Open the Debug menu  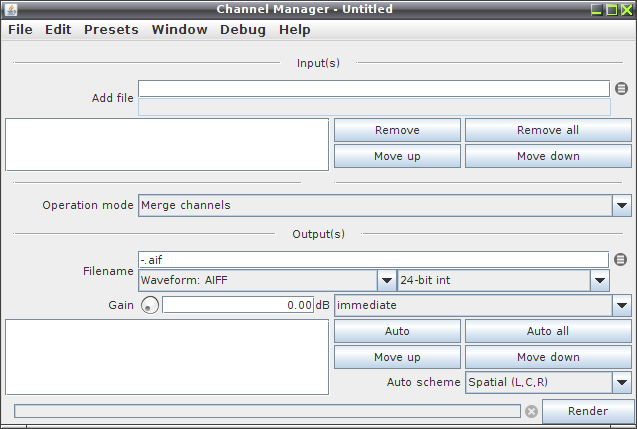[243, 30]
